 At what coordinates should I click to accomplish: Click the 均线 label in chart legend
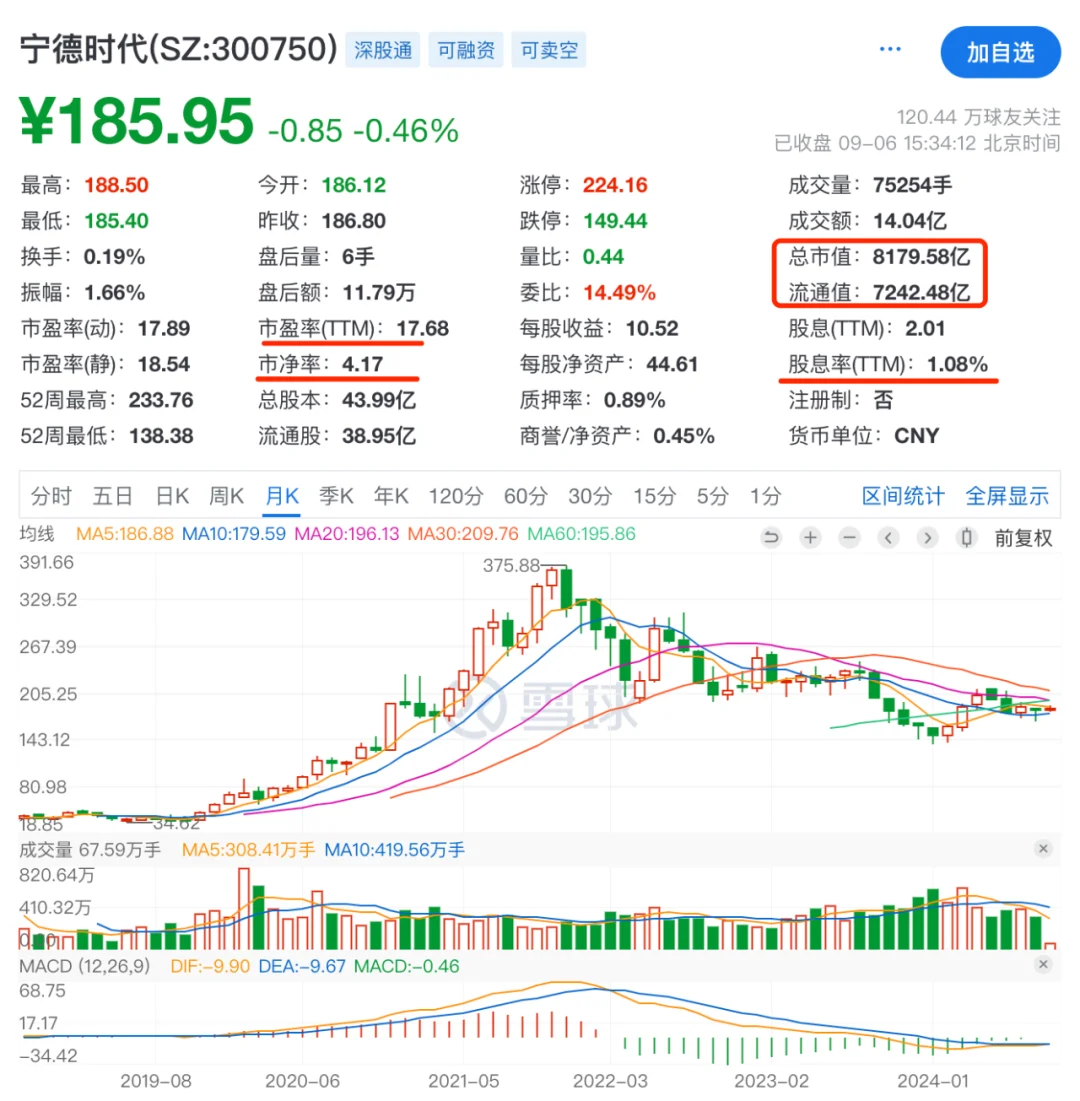pyautogui.click(x=37, y=534)
